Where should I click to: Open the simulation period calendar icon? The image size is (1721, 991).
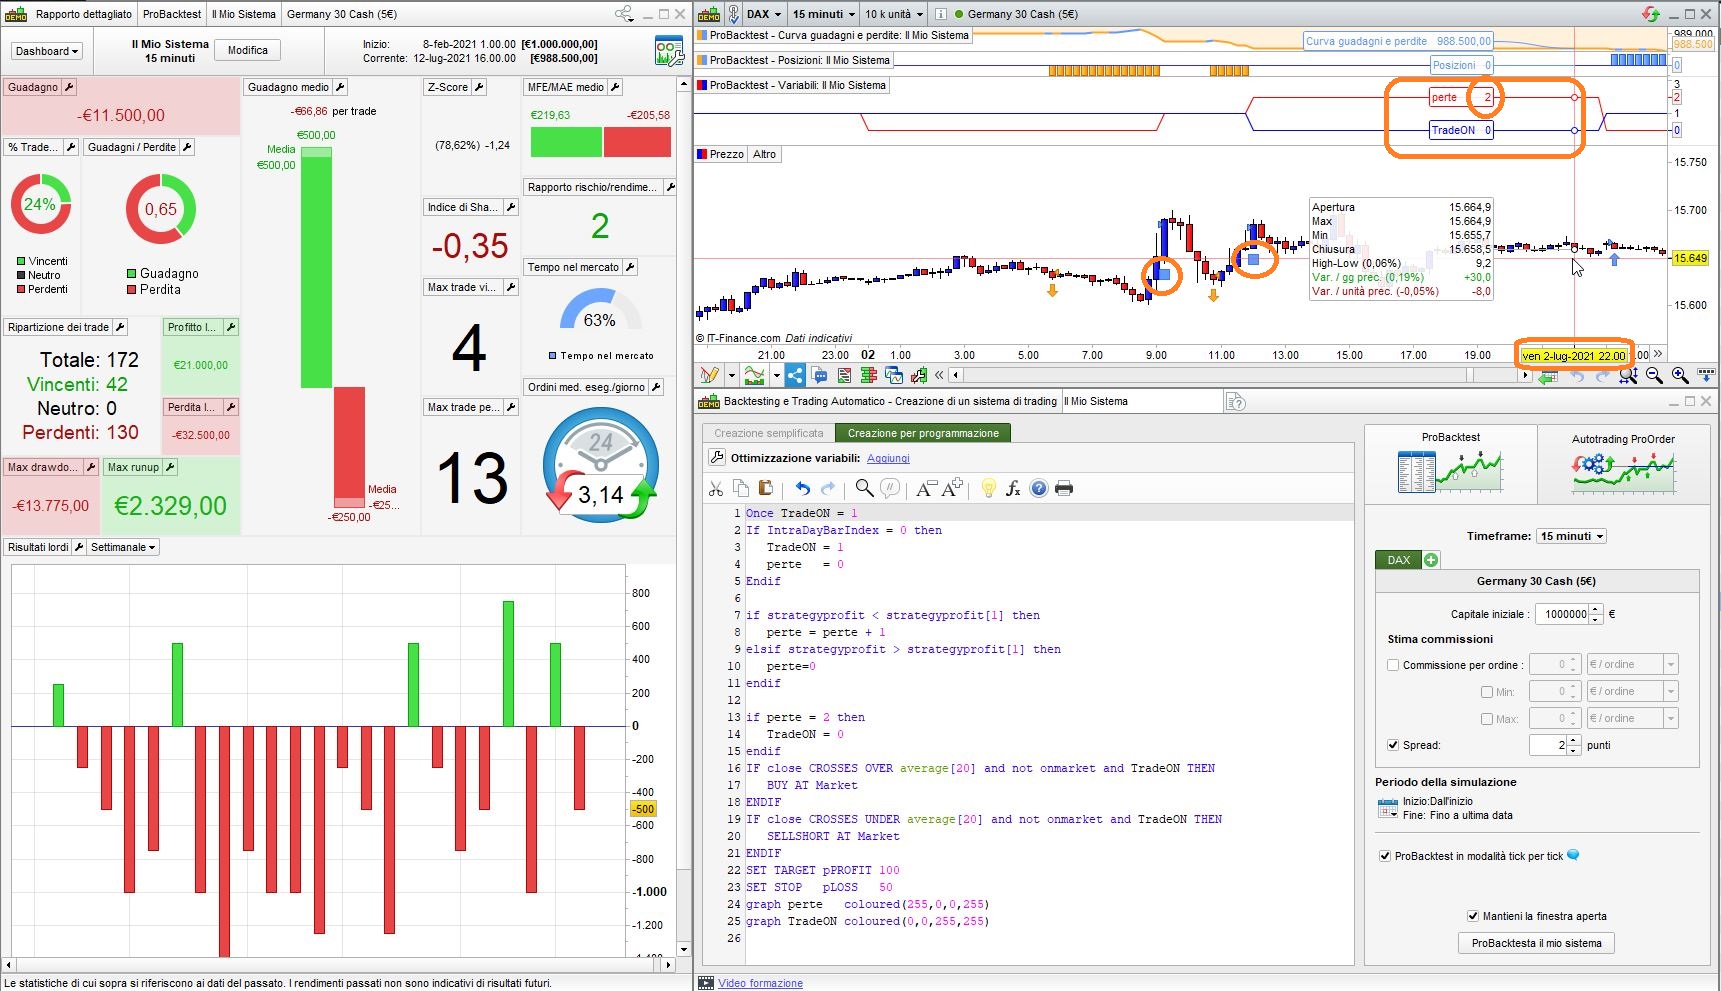(x=1387, y=808)
